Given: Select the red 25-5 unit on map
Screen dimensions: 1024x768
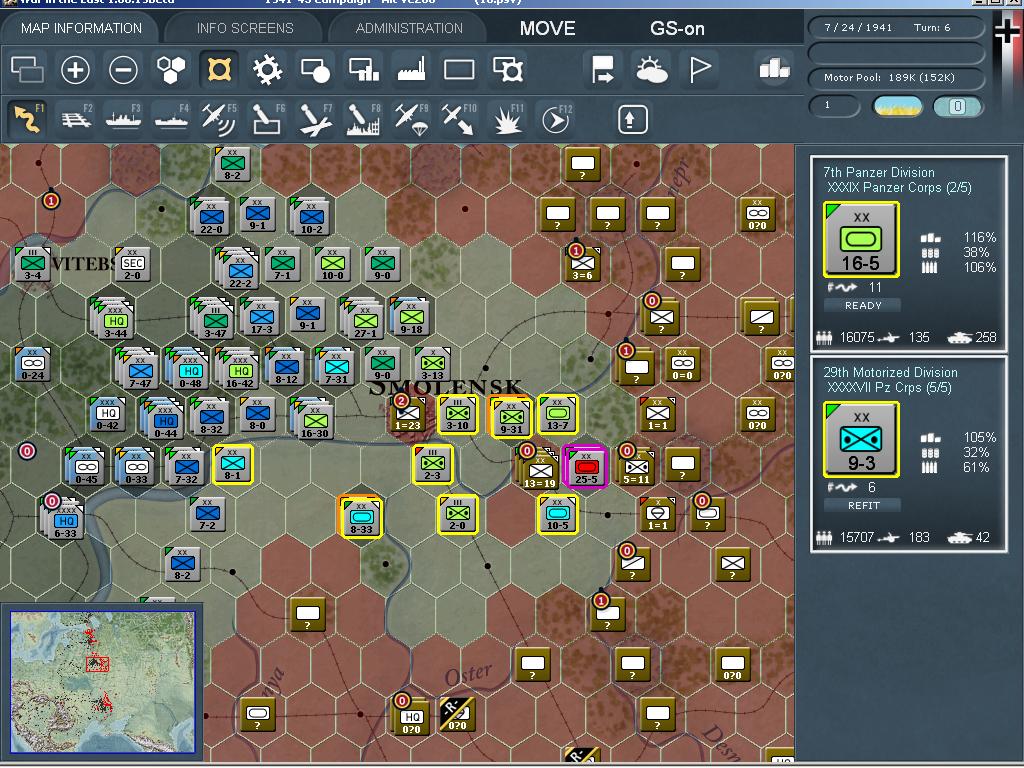Looking at the screenshot, I should pyautogui.click(x=585, y=466).
